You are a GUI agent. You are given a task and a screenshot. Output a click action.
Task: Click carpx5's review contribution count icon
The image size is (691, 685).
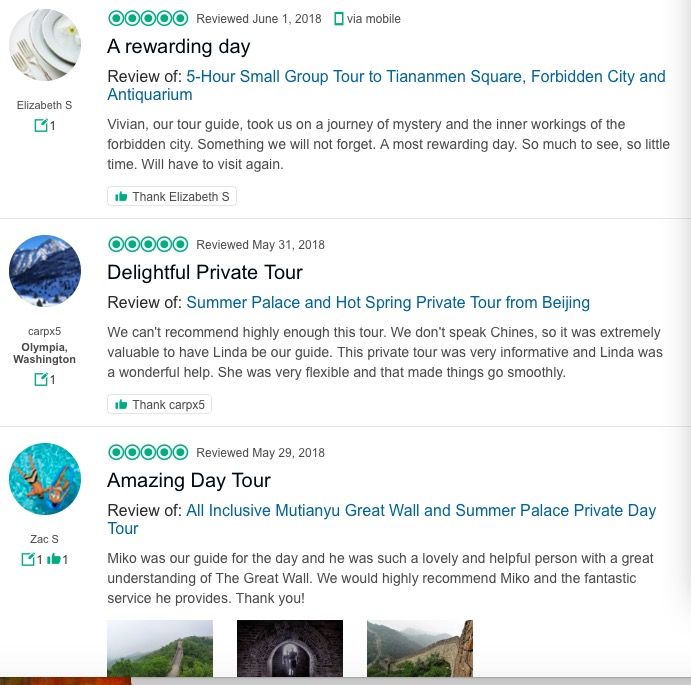tap(40, 380)
